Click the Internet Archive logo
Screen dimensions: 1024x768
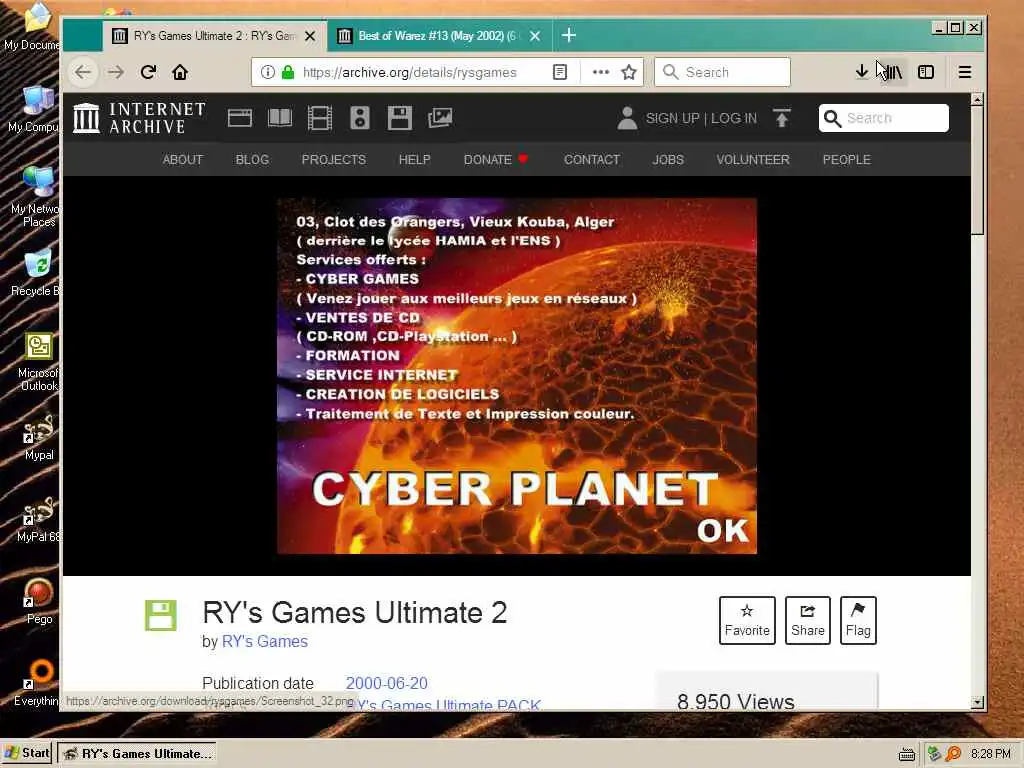139,118
